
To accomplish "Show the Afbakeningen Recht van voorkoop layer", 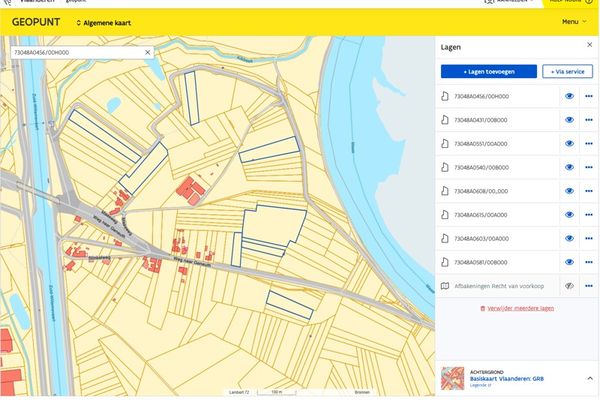I will (568, 286).
